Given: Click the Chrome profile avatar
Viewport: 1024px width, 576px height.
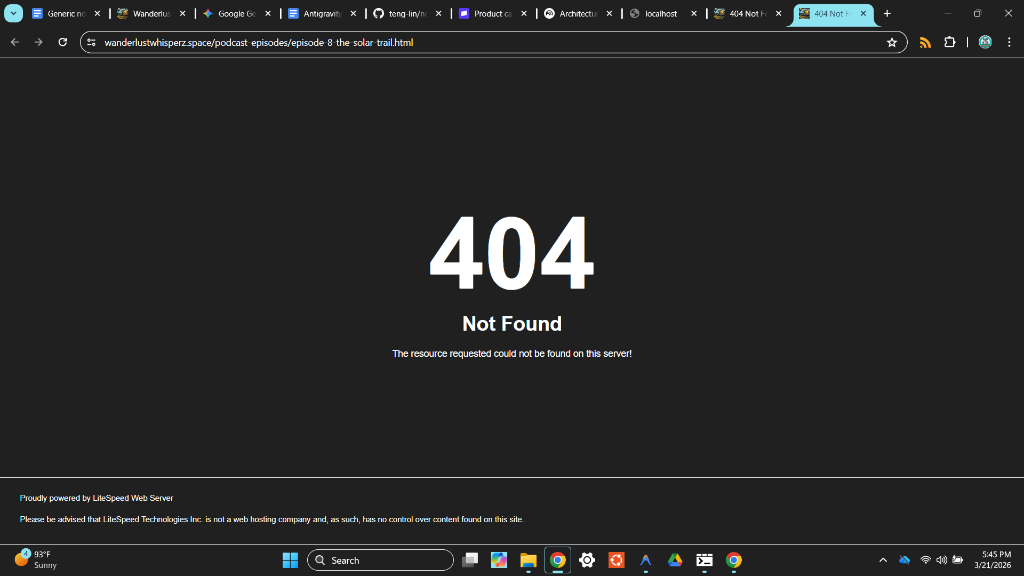Looking at the screenshot, I should coord(985,42).
